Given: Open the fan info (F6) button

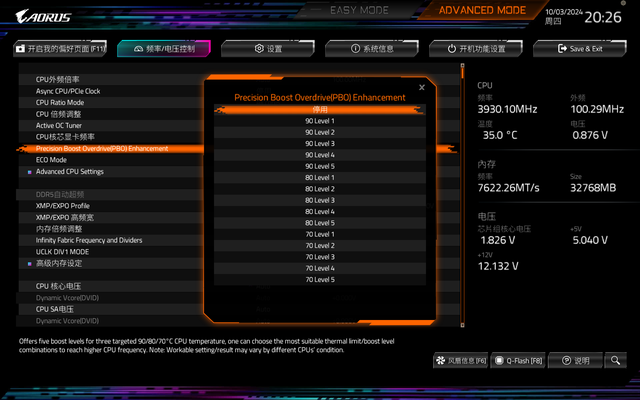Looking at the screenshot, I should [461, 360].
